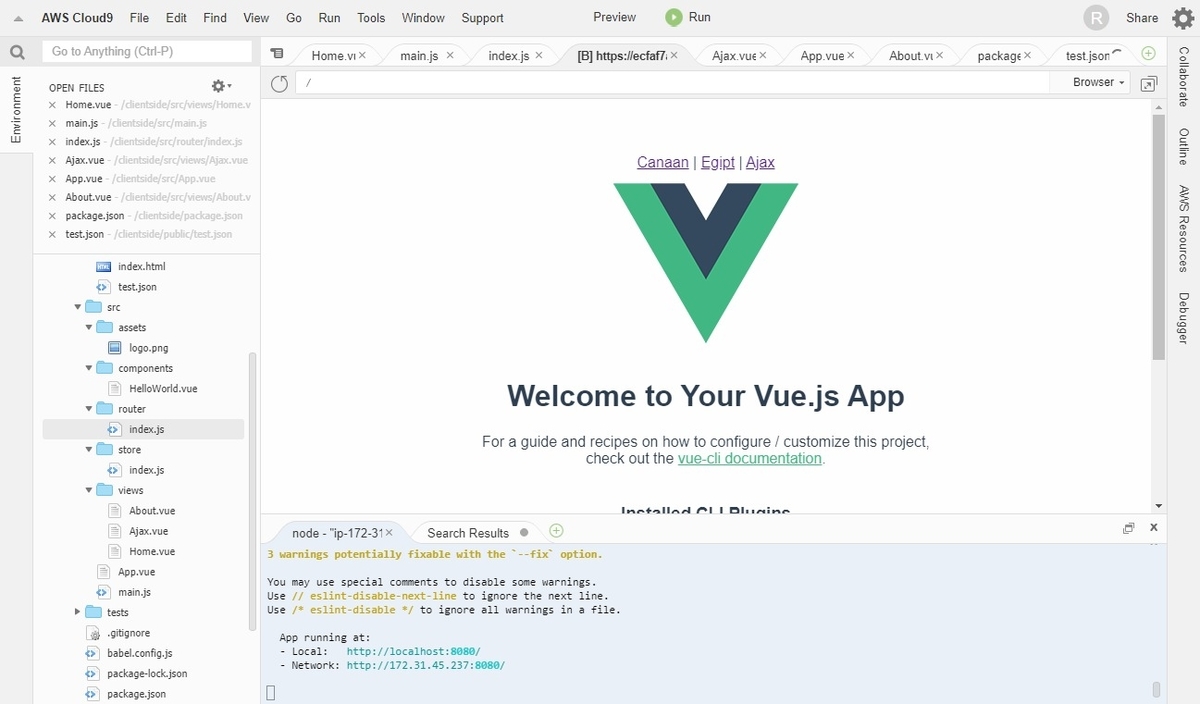Image resolution: width=1200 pixels, height=704 pixels.
Task: Open the Tools menu
Action: pyautogui.click(x=371, y=17)
